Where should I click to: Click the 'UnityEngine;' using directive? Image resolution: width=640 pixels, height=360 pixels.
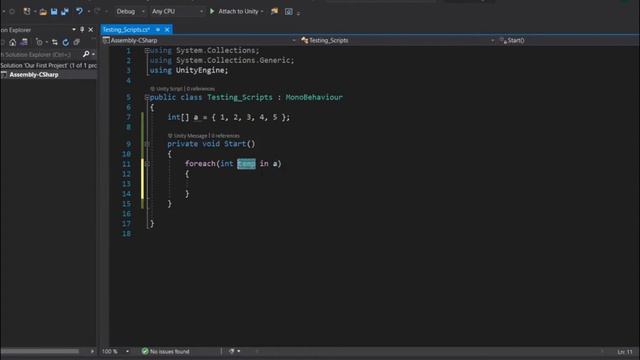pyautogui.click(x=202, y=70)
